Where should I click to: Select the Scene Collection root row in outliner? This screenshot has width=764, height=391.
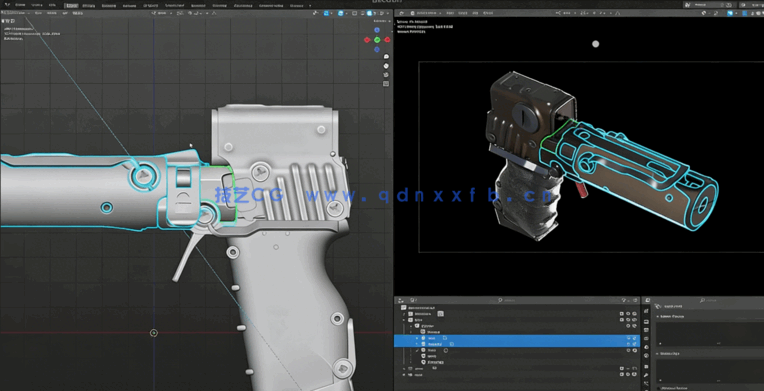[x=516, y=308]
